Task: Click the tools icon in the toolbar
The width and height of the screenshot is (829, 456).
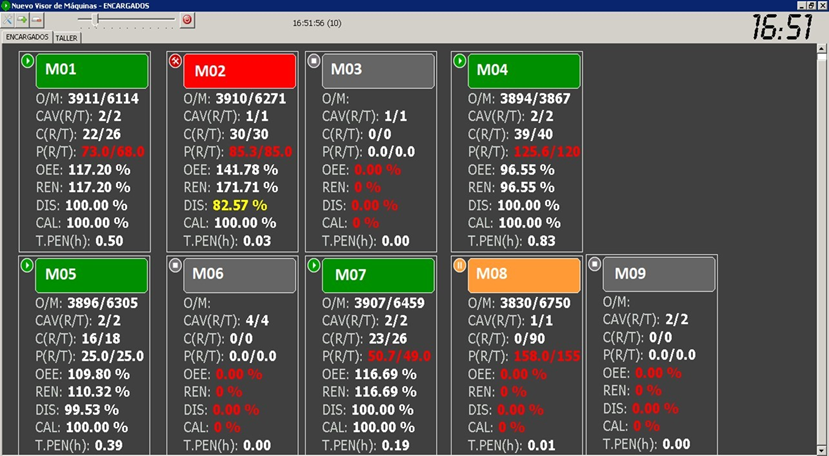Action: tap(9, 20)
